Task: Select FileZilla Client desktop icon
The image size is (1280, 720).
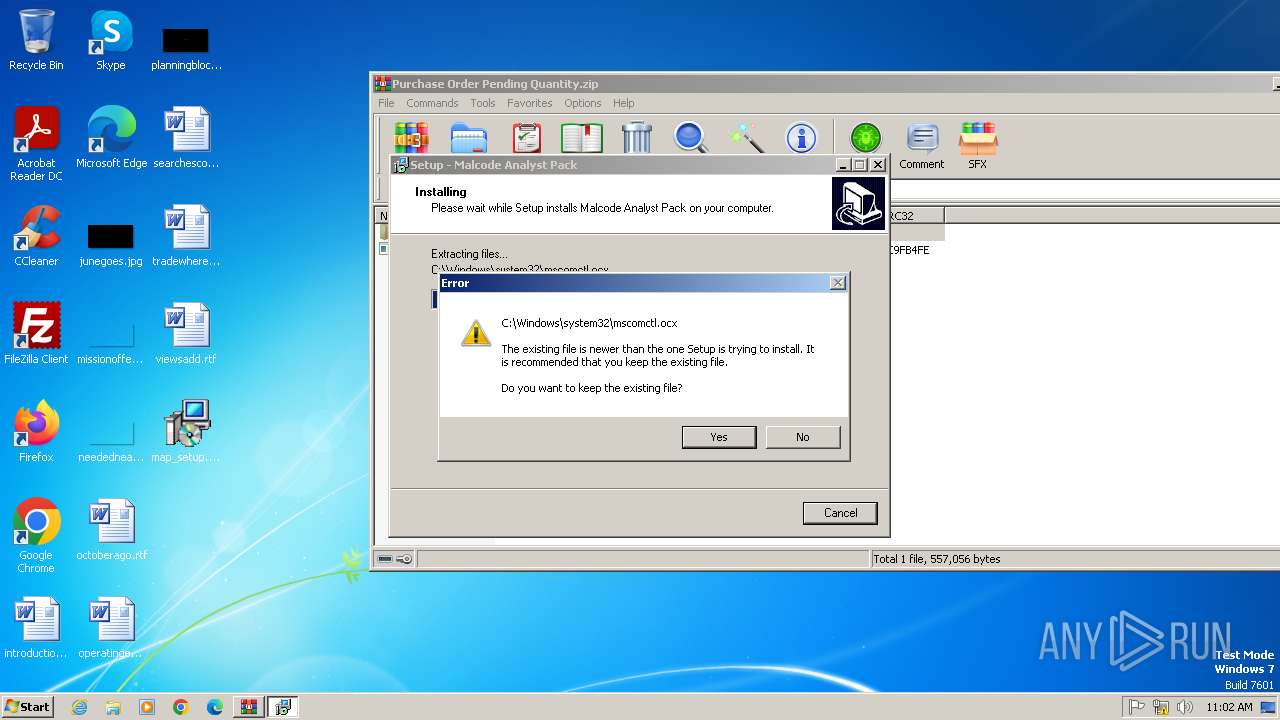Action: coord(36,334)
